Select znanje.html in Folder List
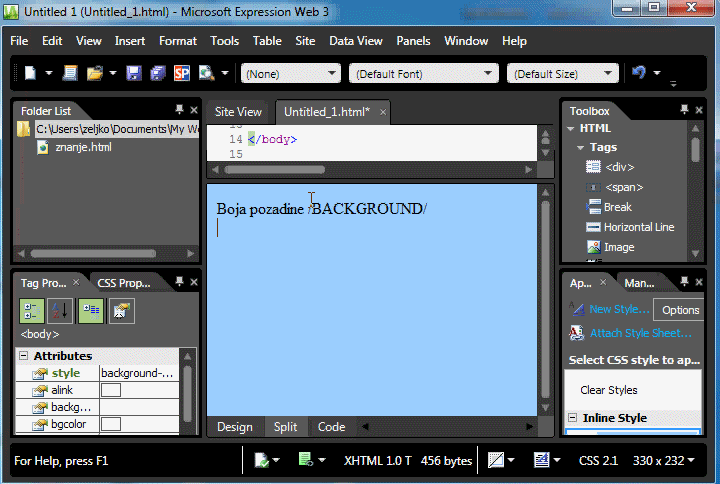The height and width of the screenshot is (484, 720). tap(83, 147)
